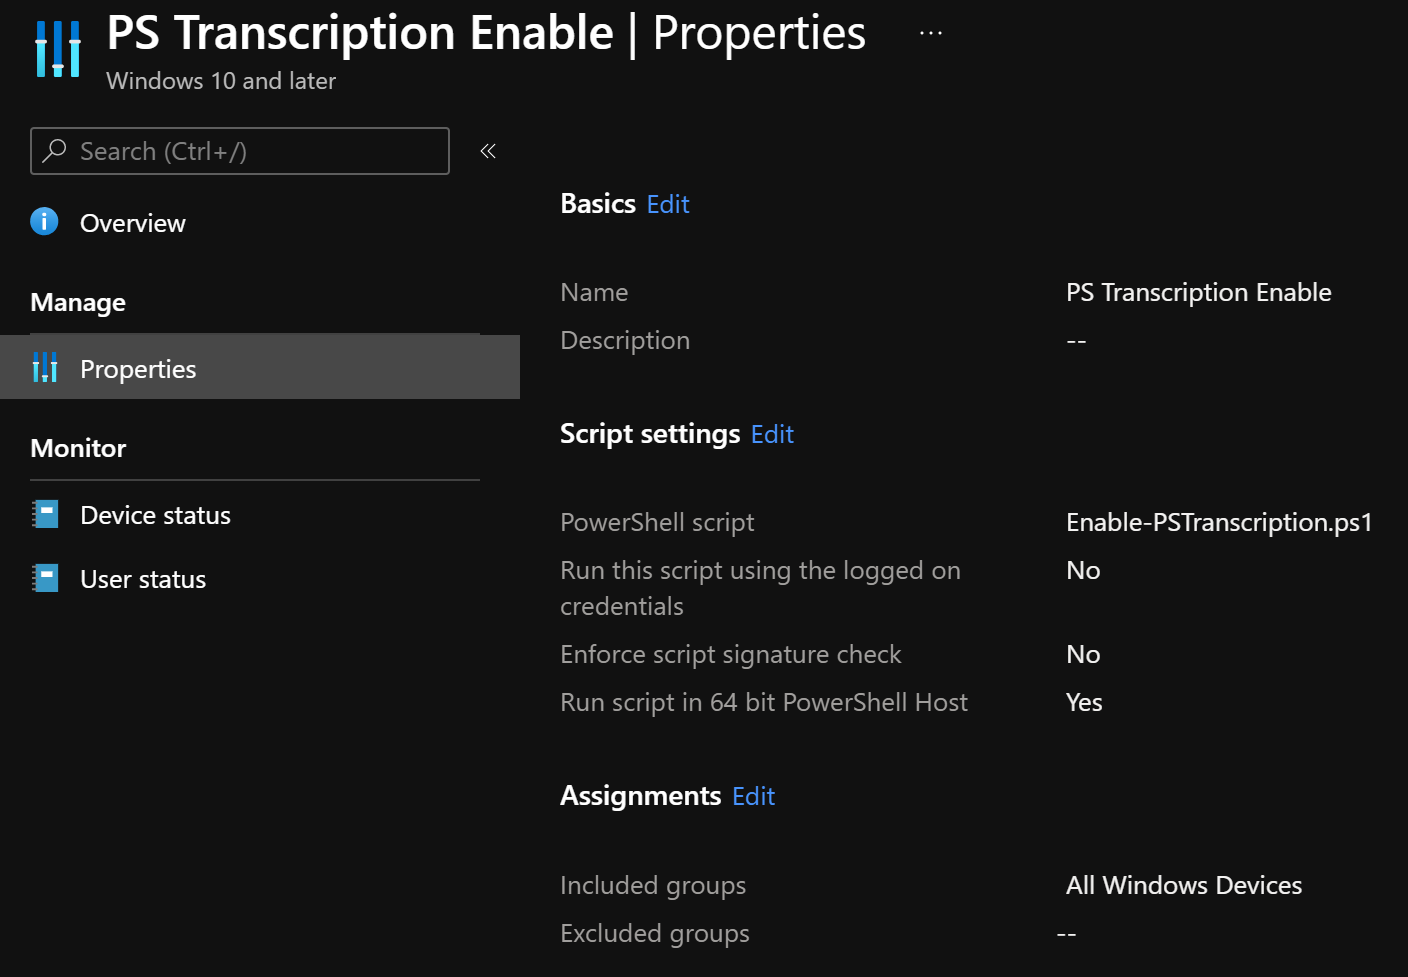Click the Enable-PSTranscription.ps1 script value
1408x977 pixels.
point(1218,522)
